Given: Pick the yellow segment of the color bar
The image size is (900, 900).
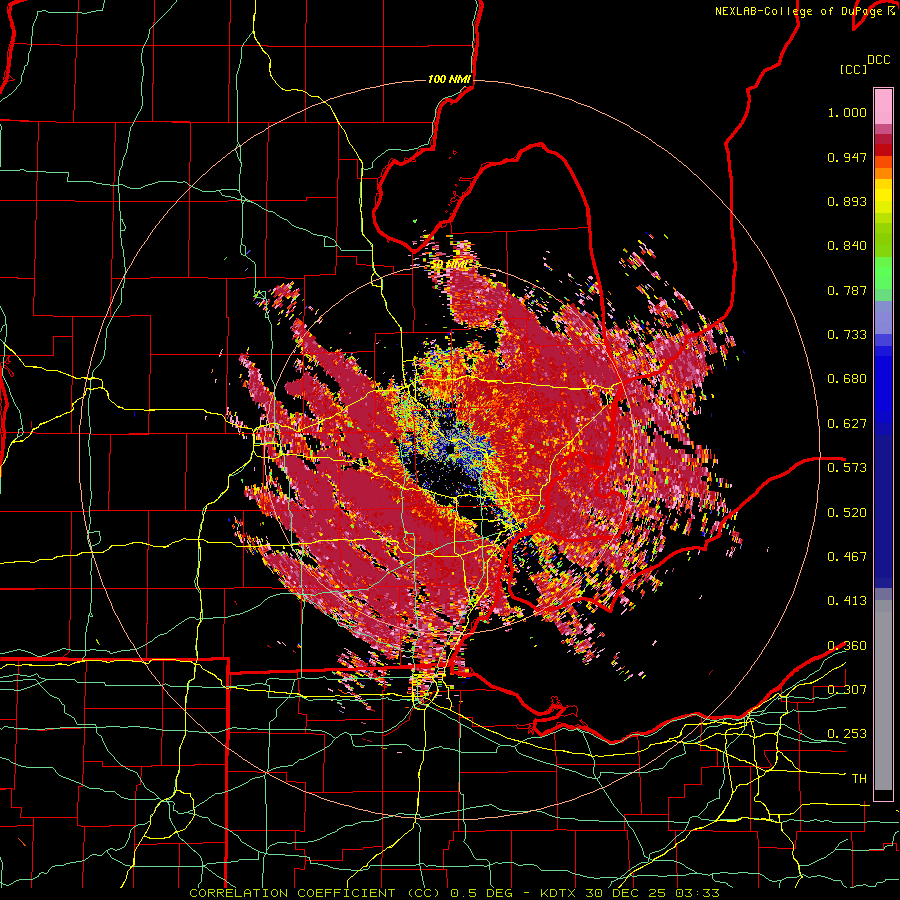Looking at the screenshot, I should [883, 196].
